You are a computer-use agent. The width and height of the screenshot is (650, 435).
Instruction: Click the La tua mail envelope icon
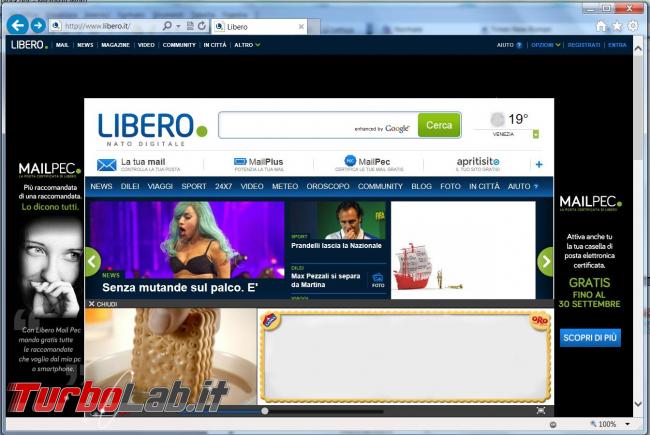(x=106, y=165)
